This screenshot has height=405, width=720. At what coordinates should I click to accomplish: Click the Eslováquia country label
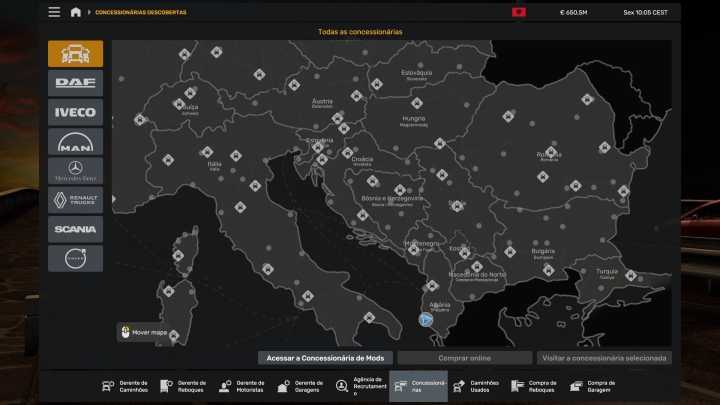pos(416,73)
